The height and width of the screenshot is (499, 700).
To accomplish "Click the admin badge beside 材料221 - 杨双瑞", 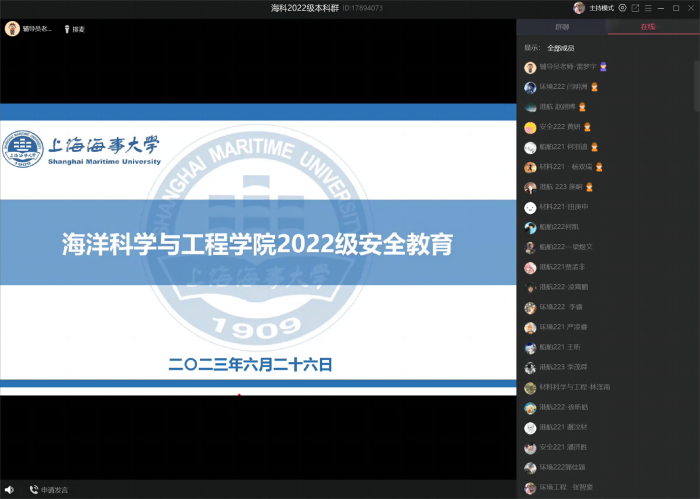I will [x=599, y=167].
